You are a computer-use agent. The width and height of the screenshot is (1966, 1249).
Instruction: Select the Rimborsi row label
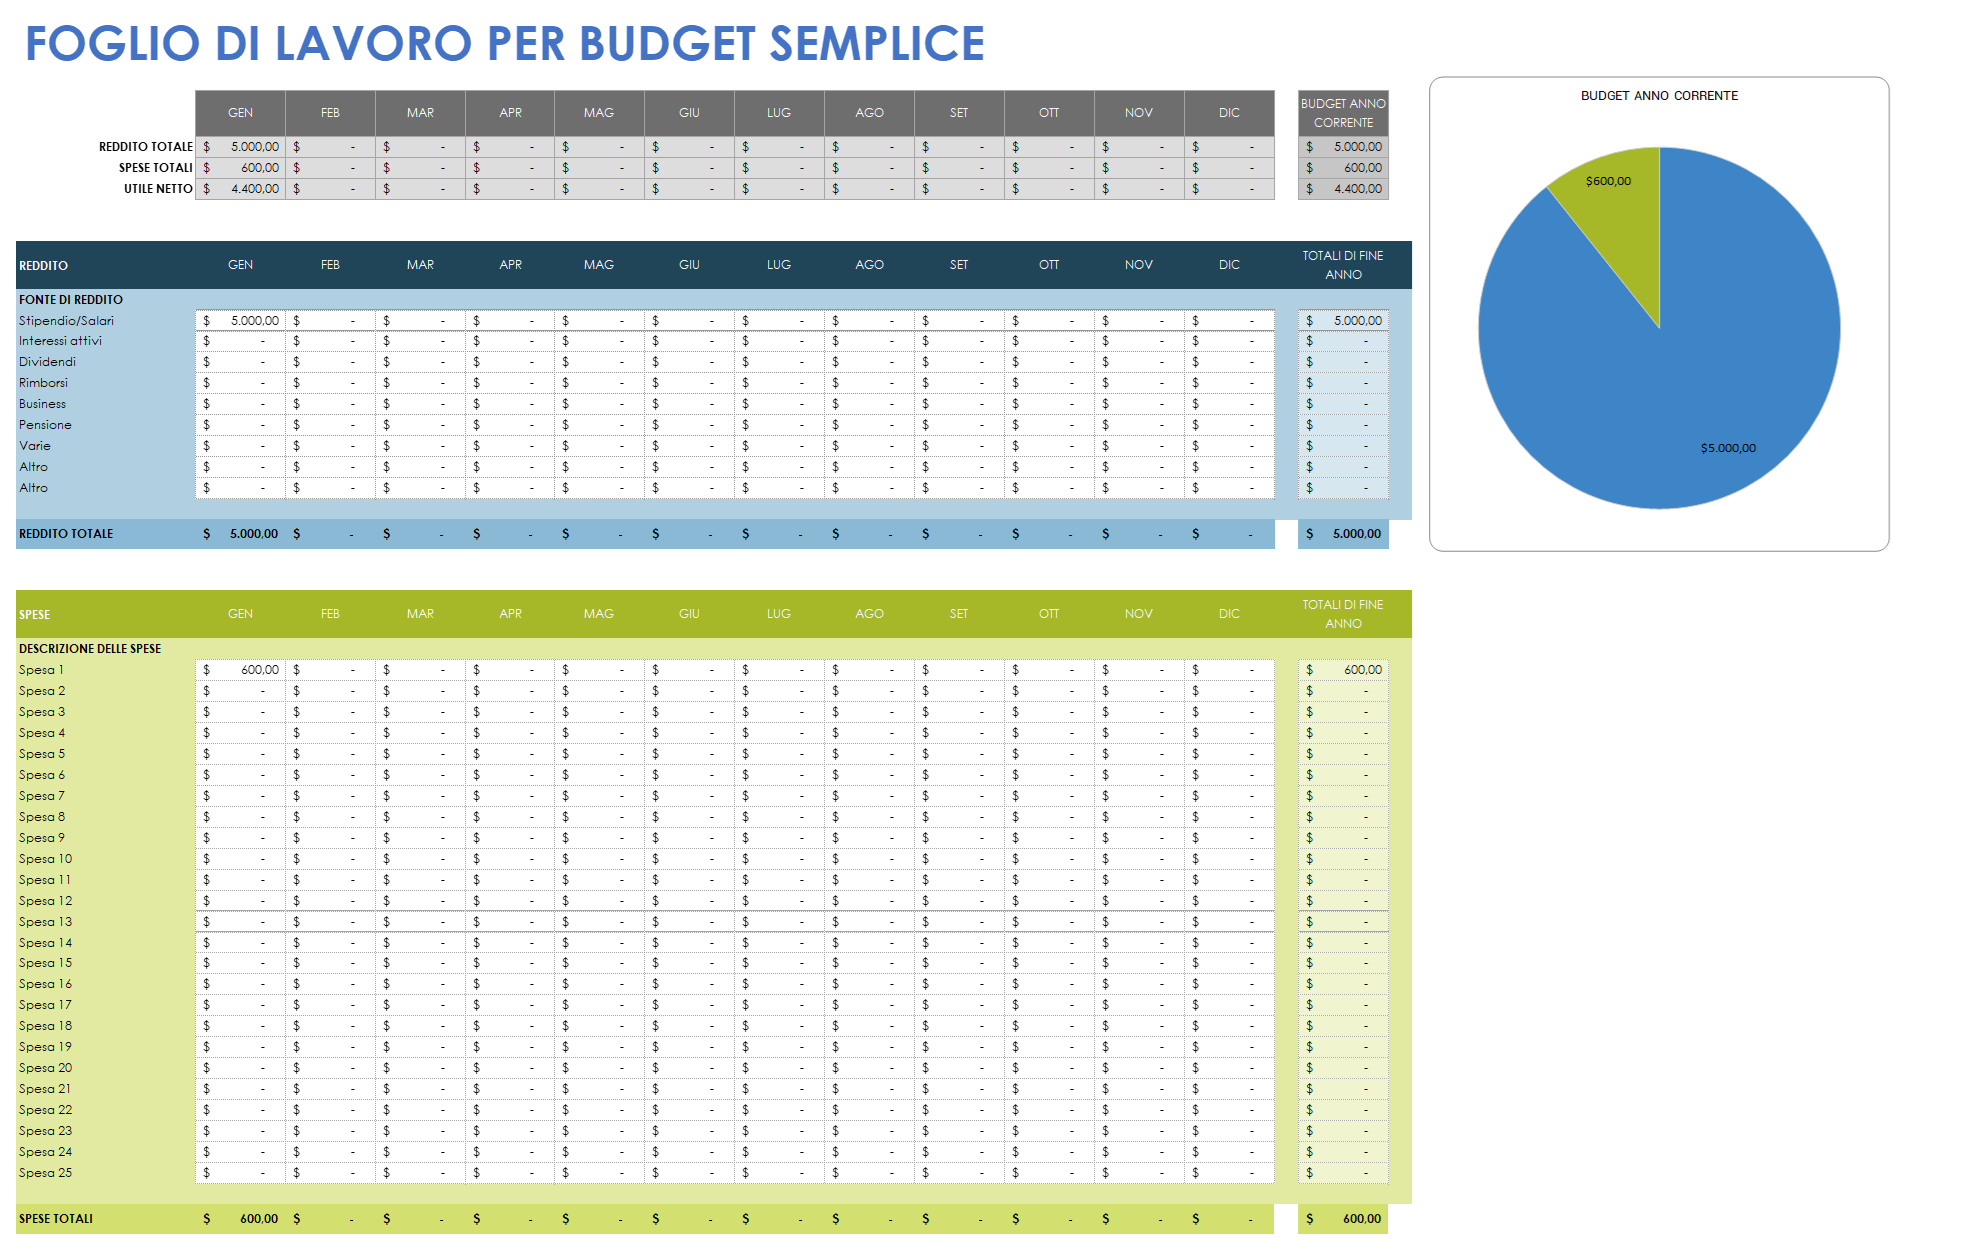pyautogui.click(x=43, y=383)
